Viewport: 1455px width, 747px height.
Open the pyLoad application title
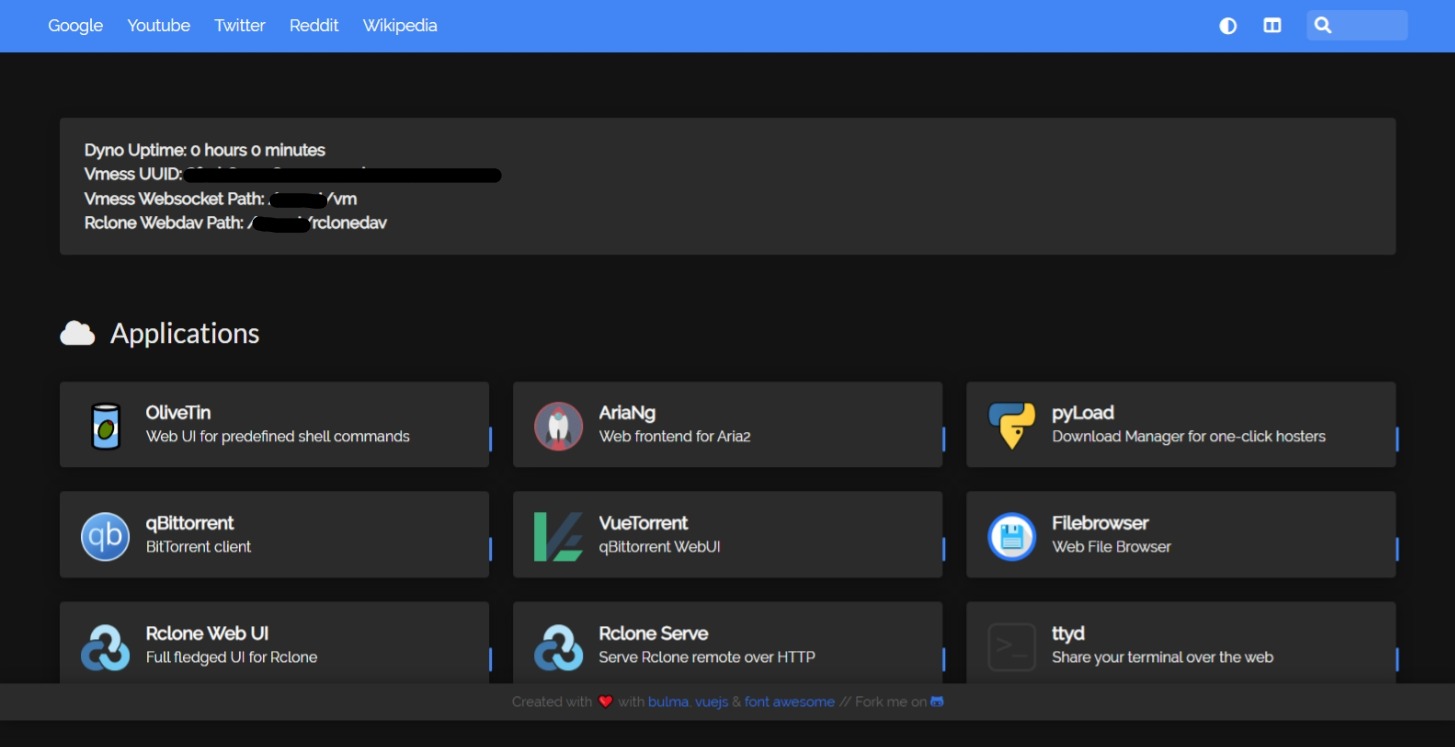click(x=1082, y=413)
